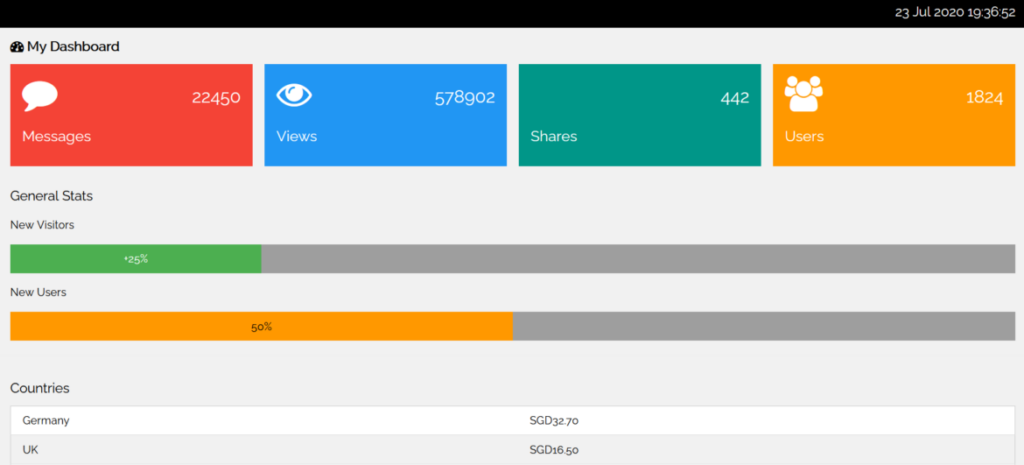This screenshot has width=1024, height=465.
Task: Click the 442 shares count
Action: point(735,98)
